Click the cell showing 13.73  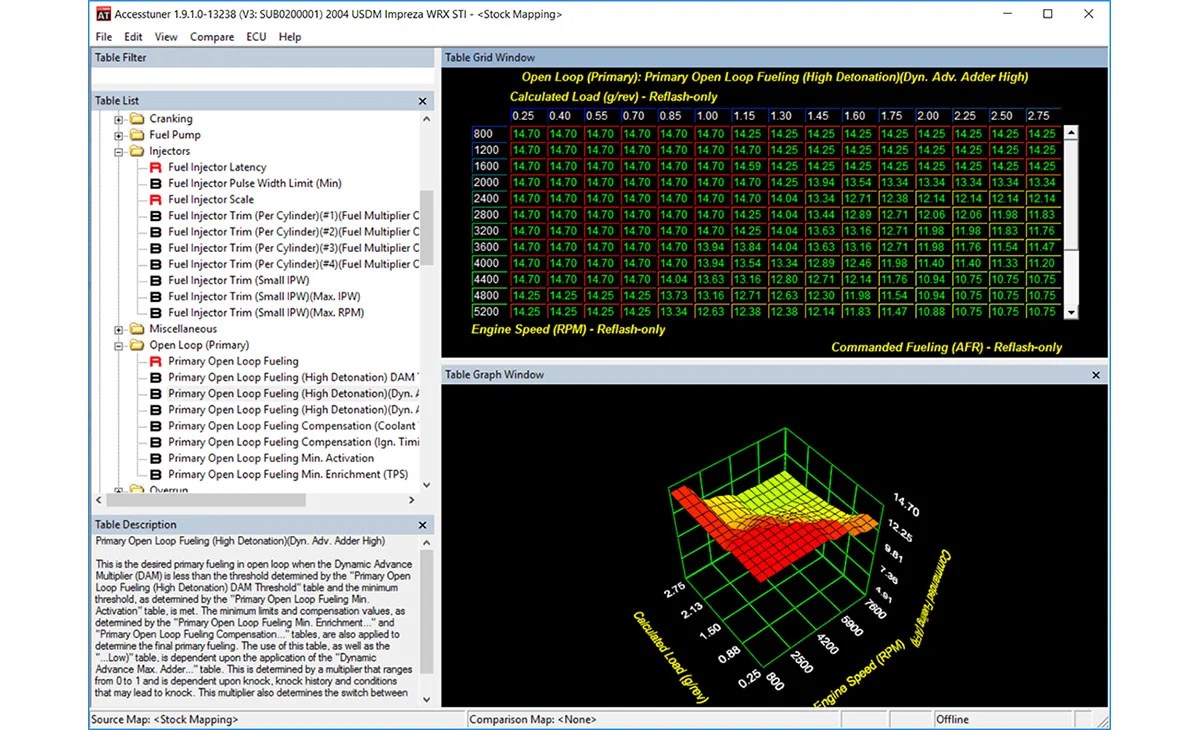[x=674, y=296]
